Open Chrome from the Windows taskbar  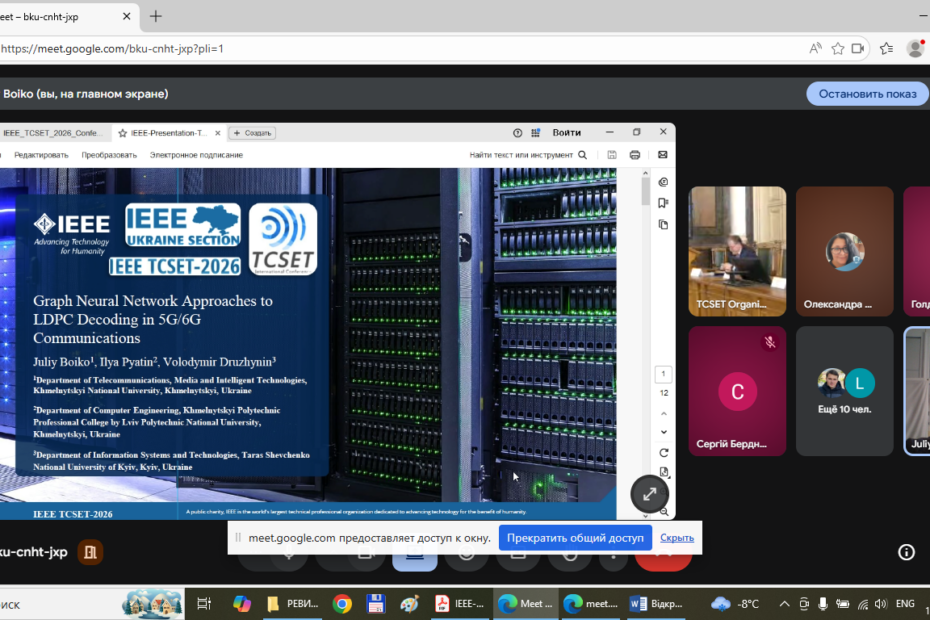(x=342, y=603)
